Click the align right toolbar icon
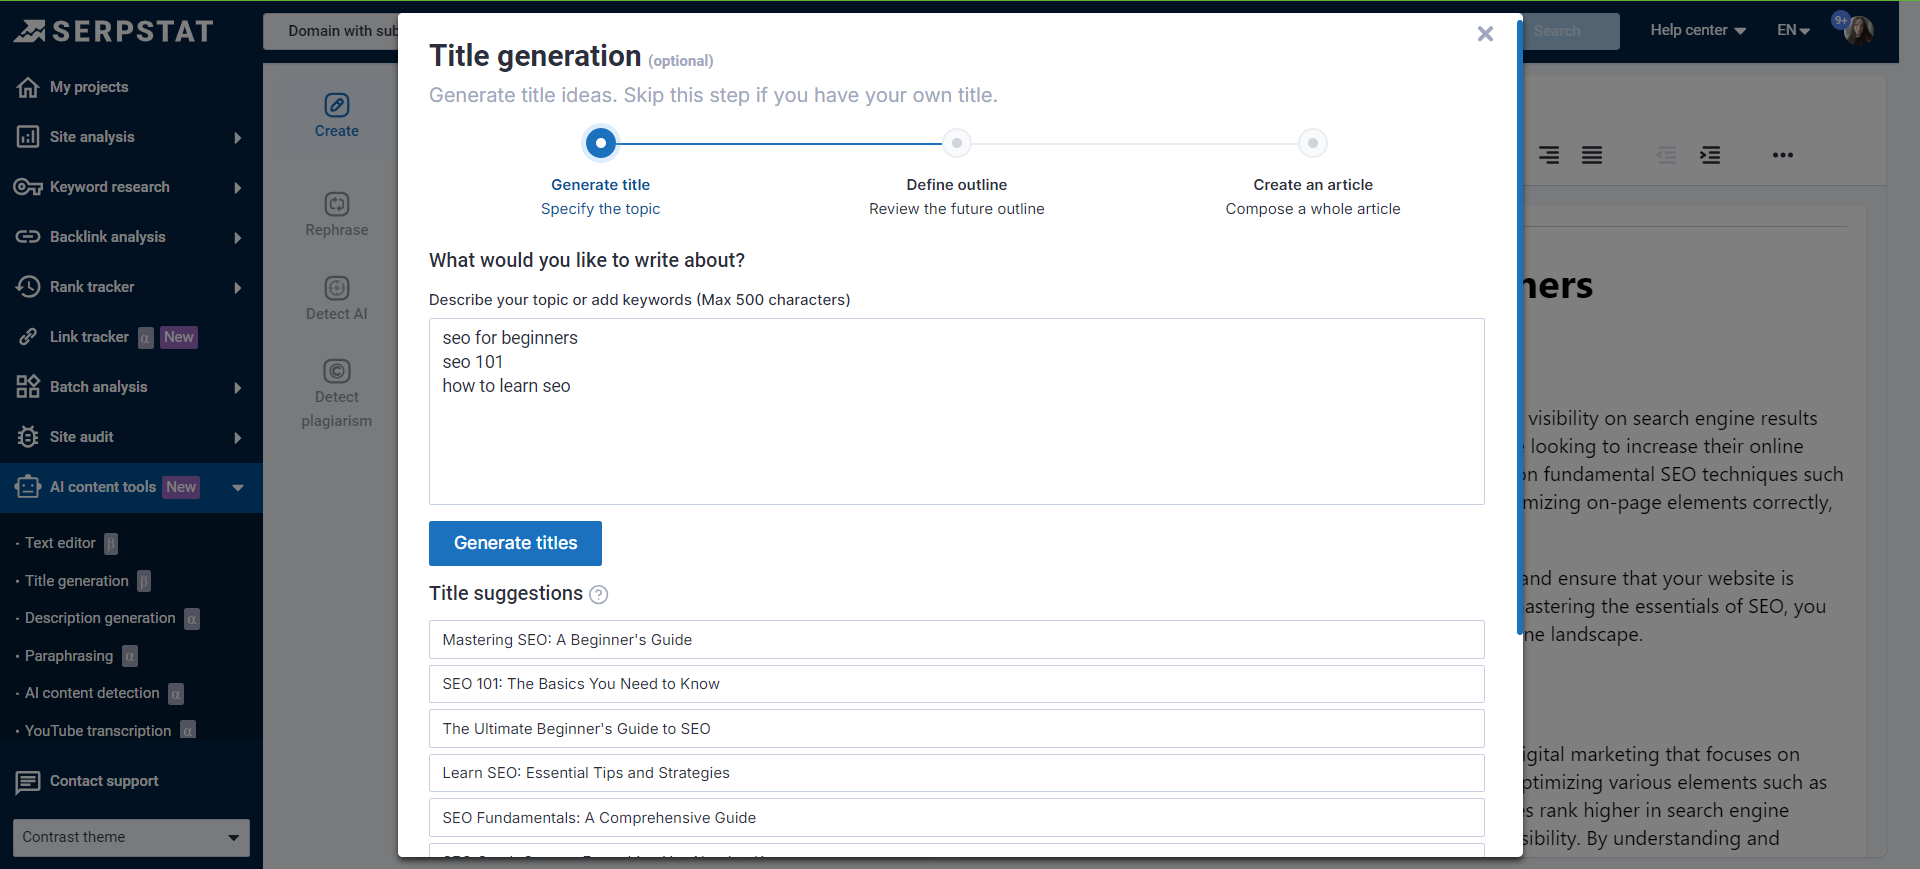 point(1549,155)
